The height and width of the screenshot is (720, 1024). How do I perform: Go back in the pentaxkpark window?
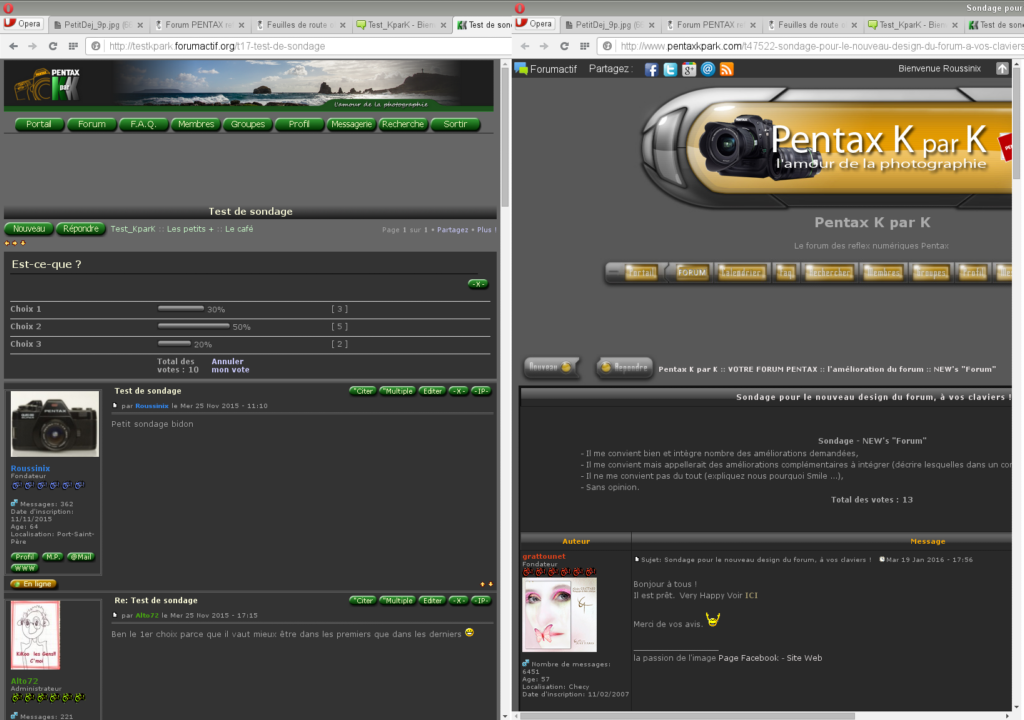tap(525, 46)
